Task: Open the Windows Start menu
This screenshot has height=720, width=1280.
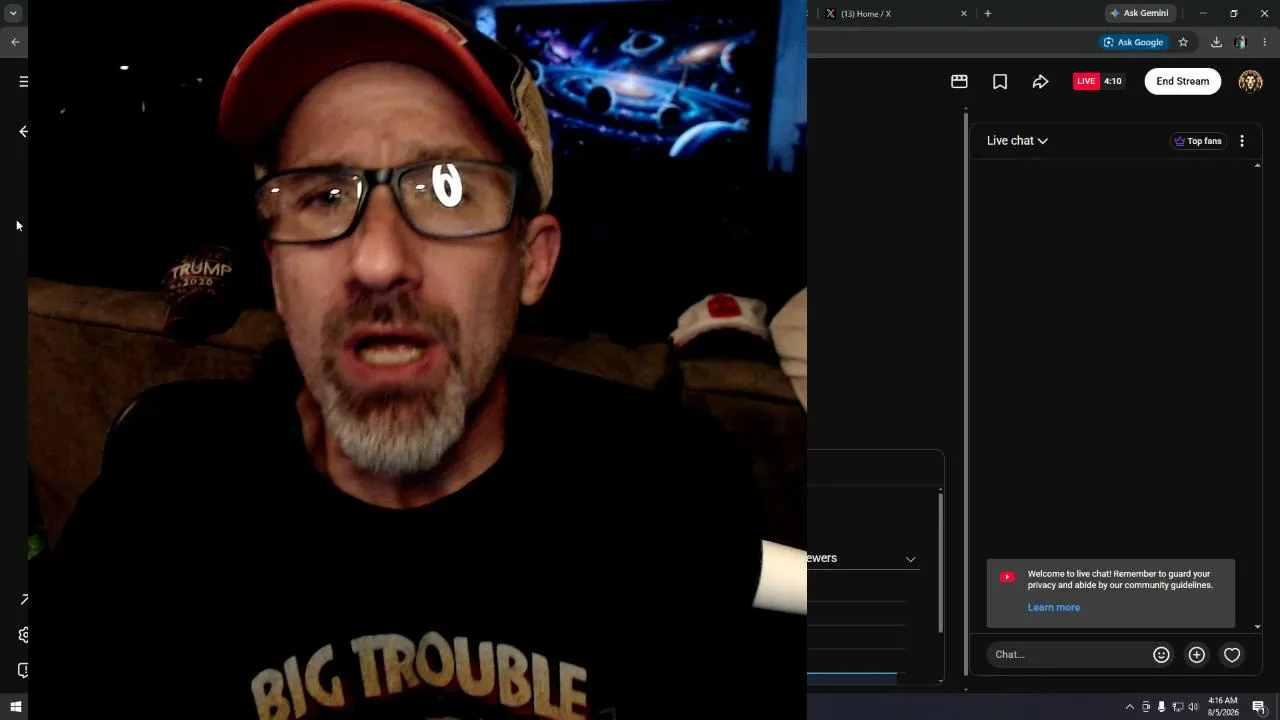Action: point(15,707)
